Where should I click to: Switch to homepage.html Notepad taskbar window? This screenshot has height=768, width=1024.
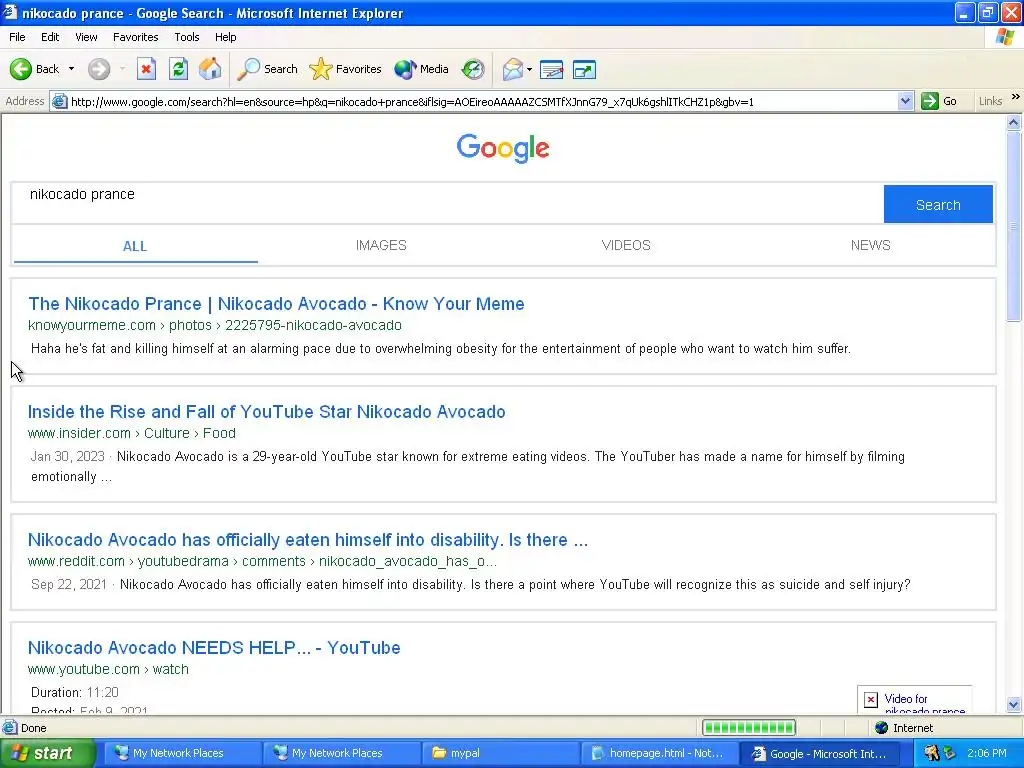(x=660, y=754)
